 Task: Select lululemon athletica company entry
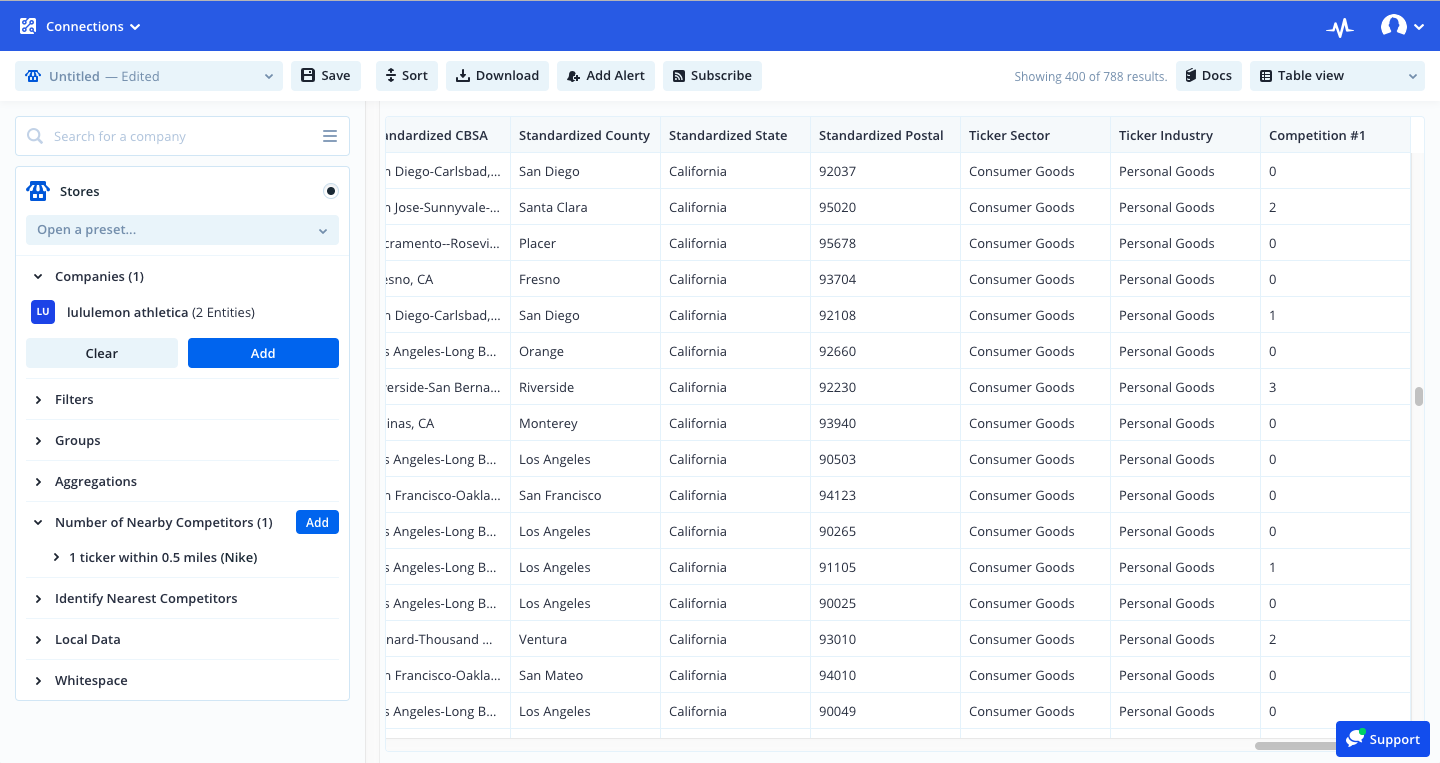[161, 312]
